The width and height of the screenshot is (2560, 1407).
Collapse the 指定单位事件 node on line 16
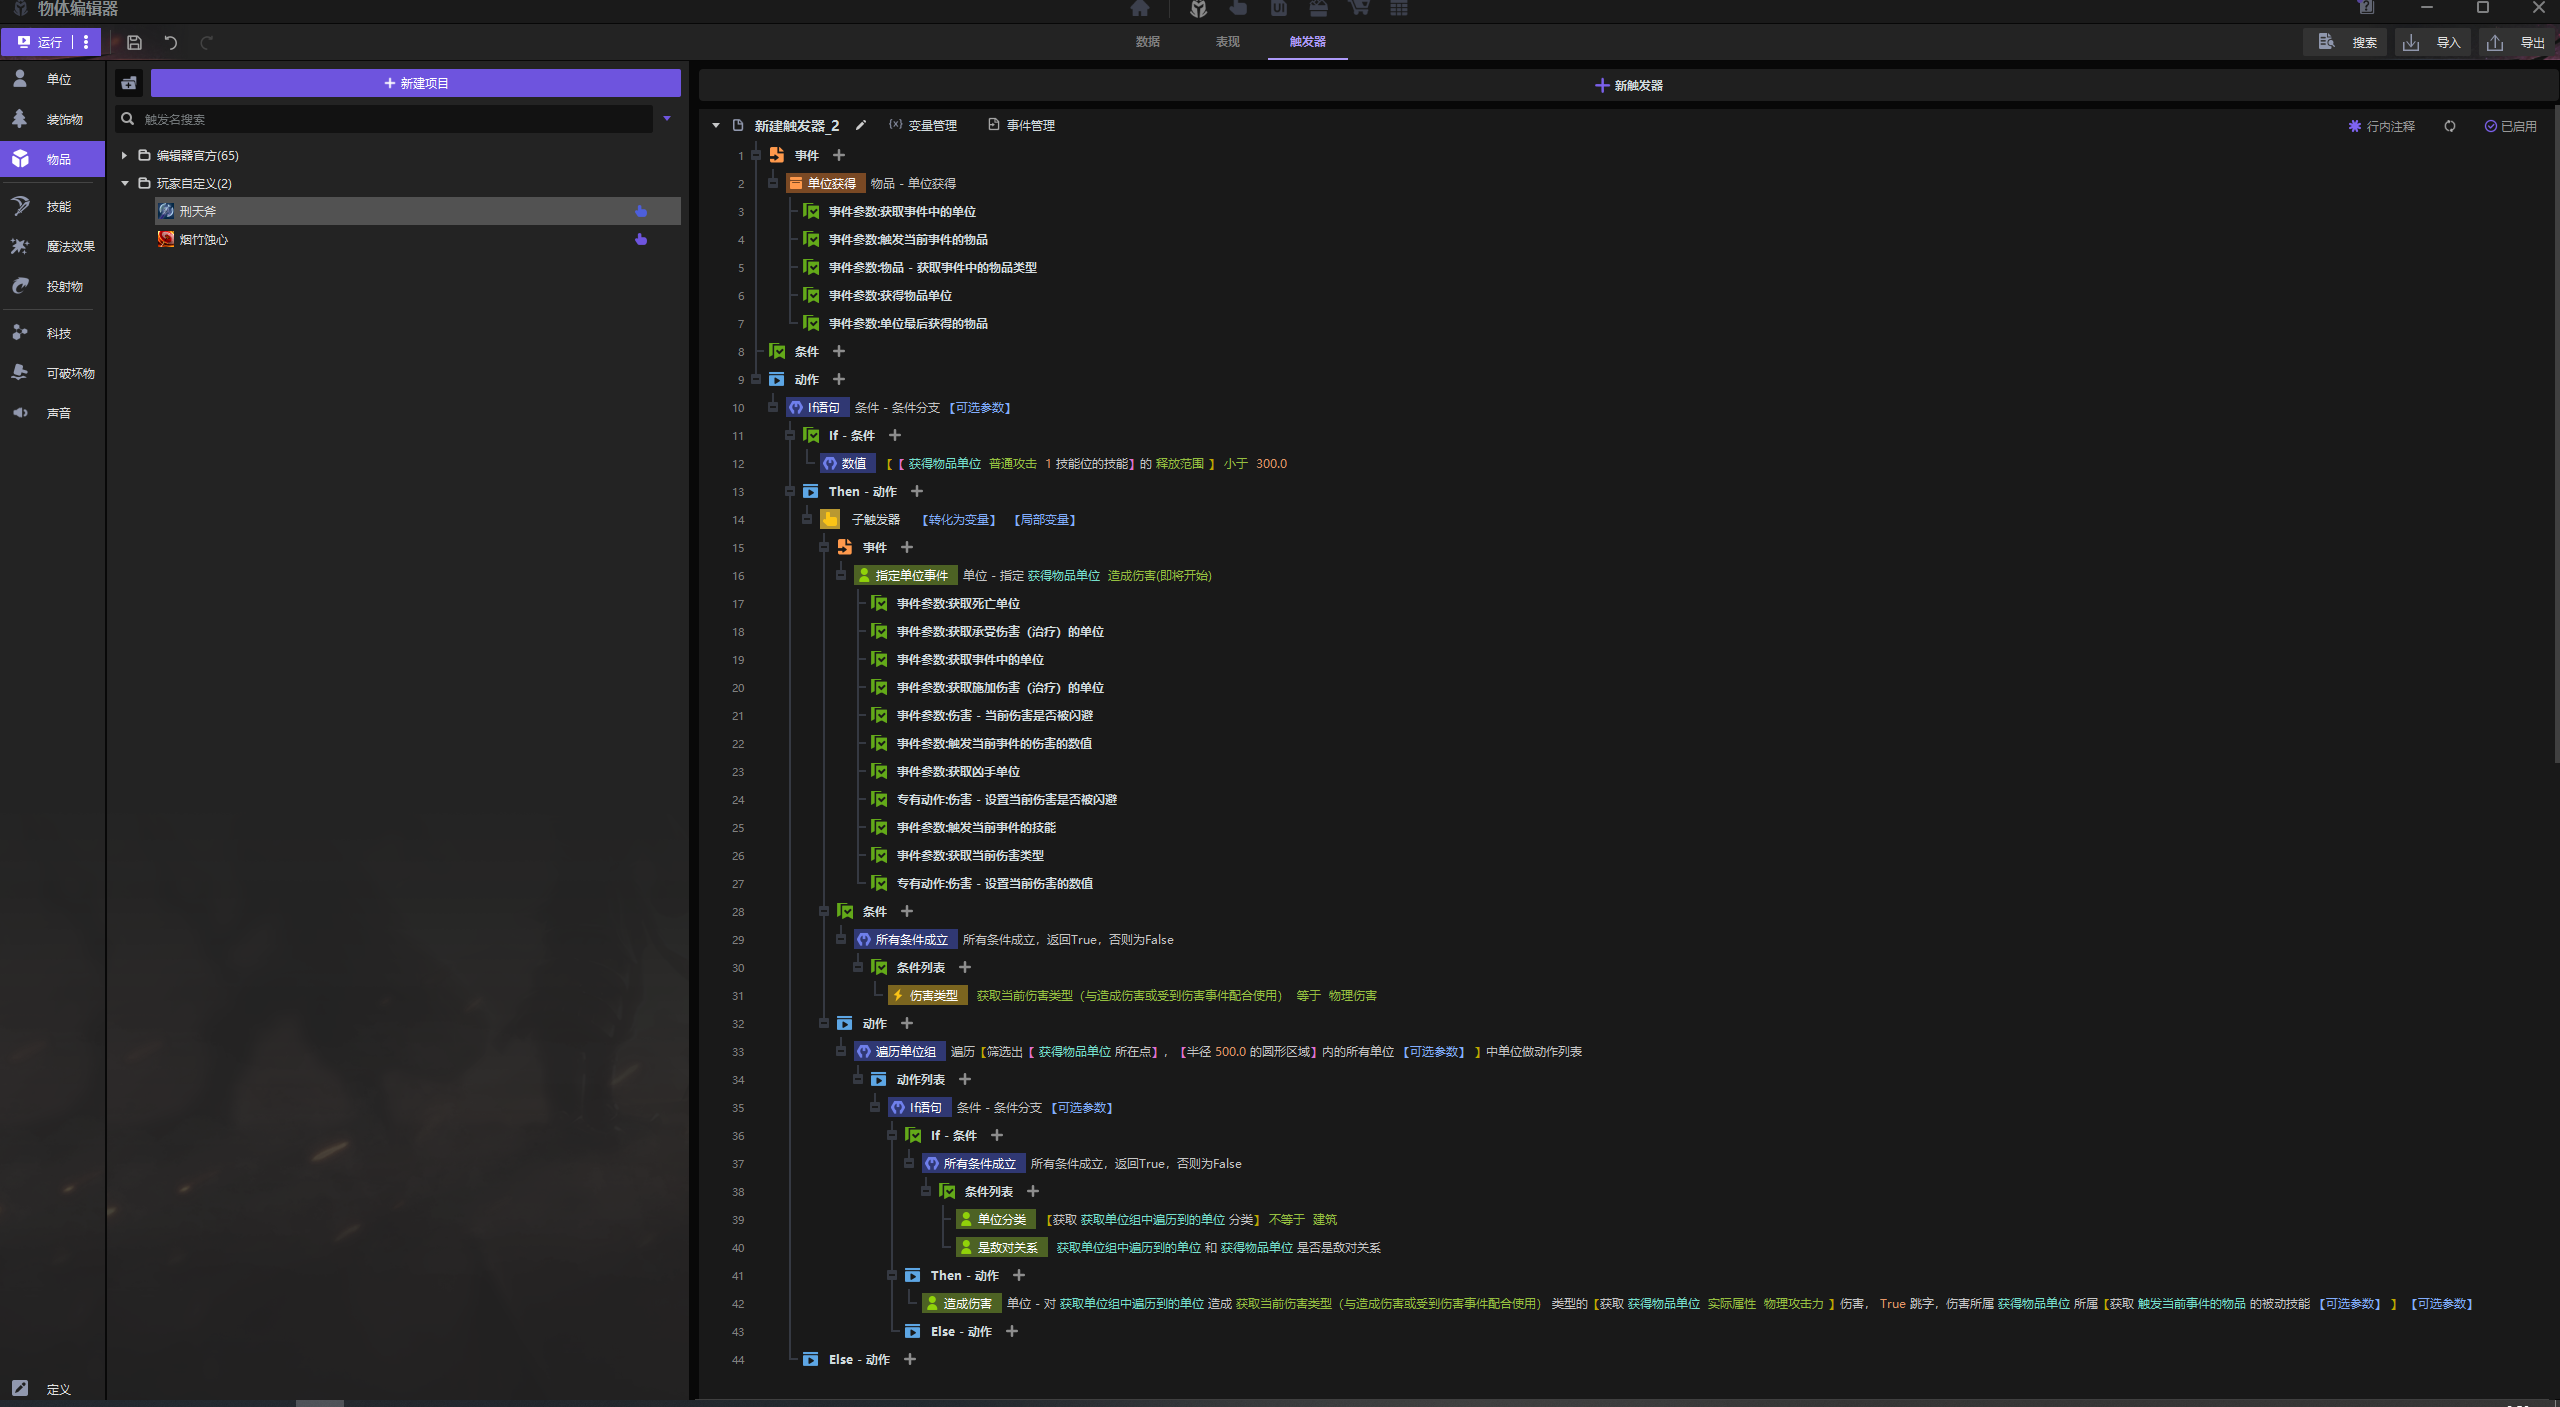(x=841, y=575)
